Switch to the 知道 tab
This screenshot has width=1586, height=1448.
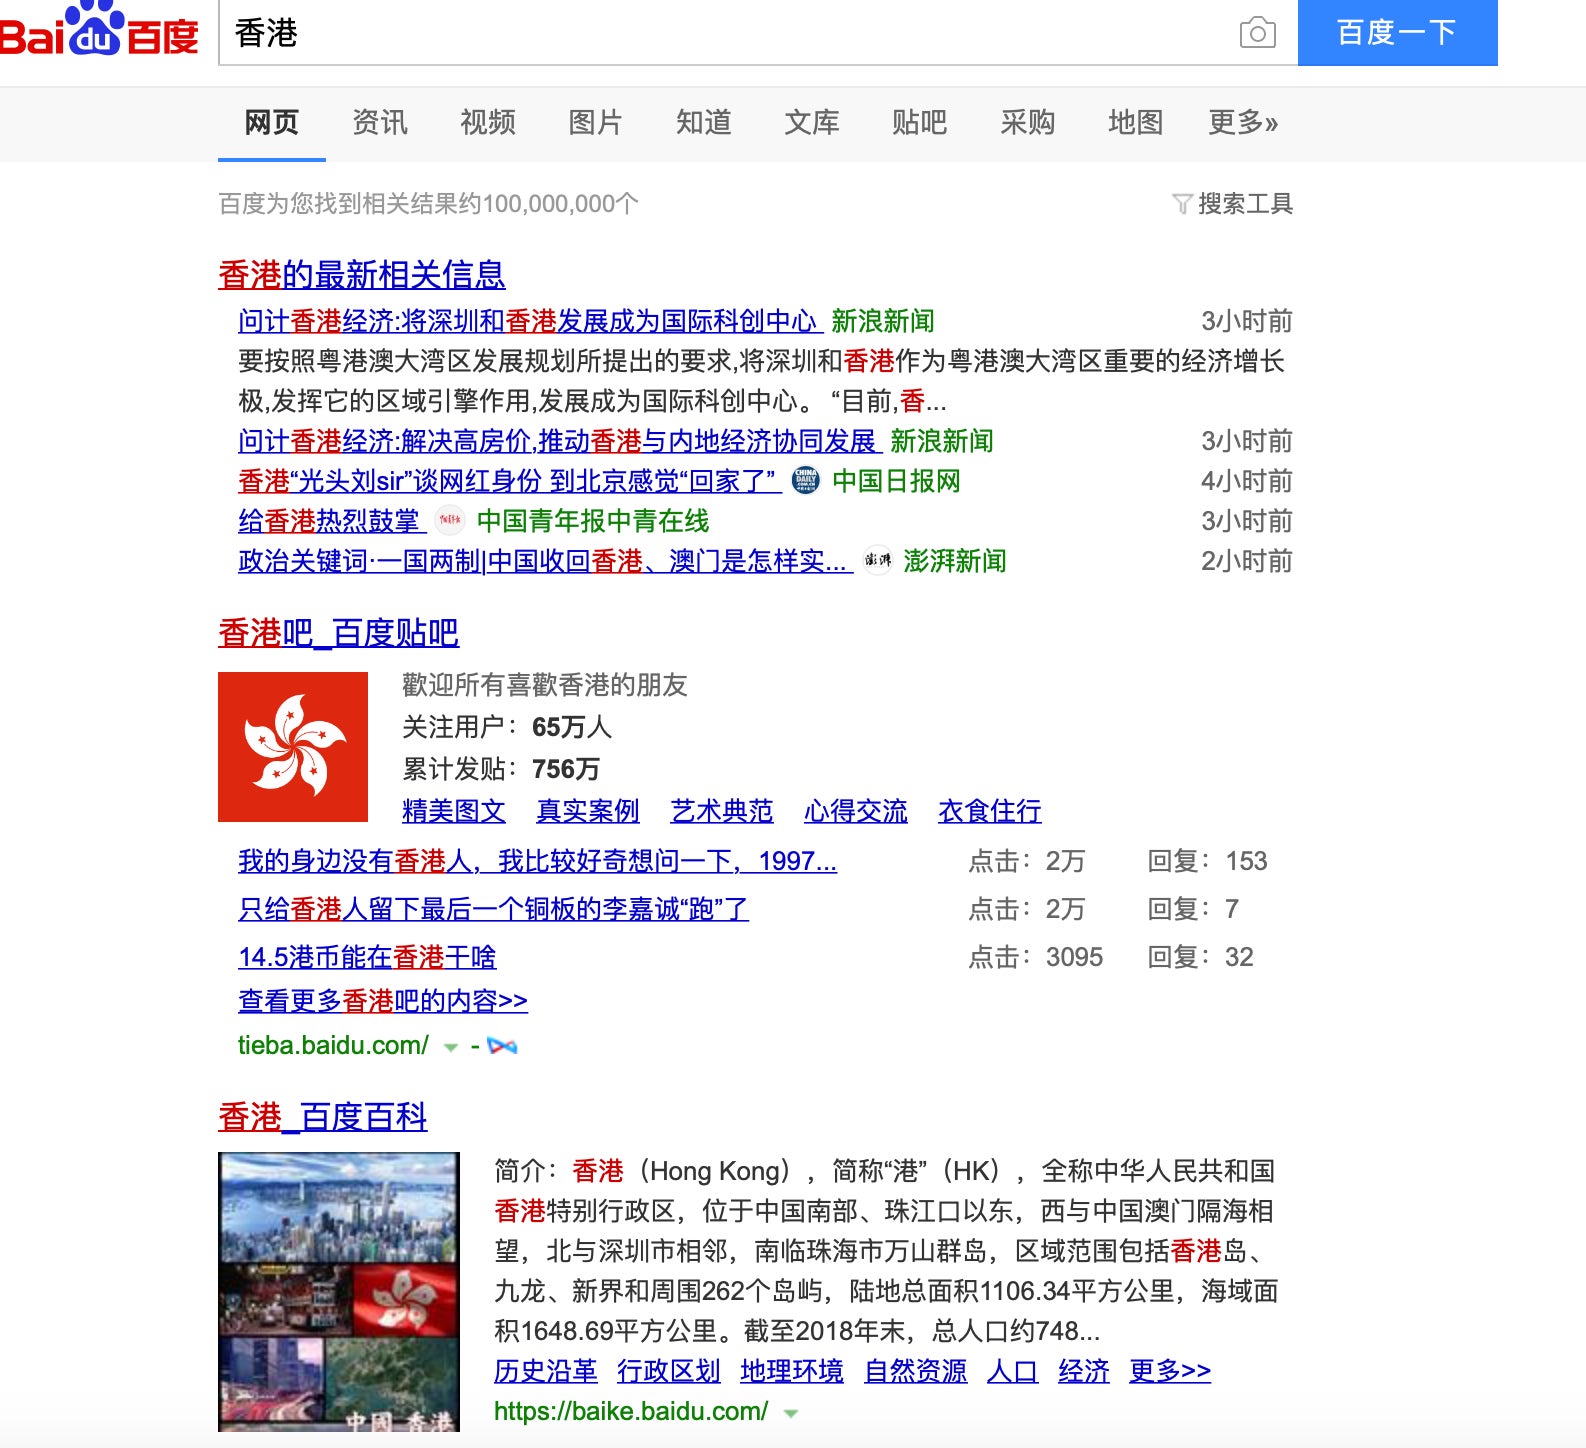(x=704, y=123)
